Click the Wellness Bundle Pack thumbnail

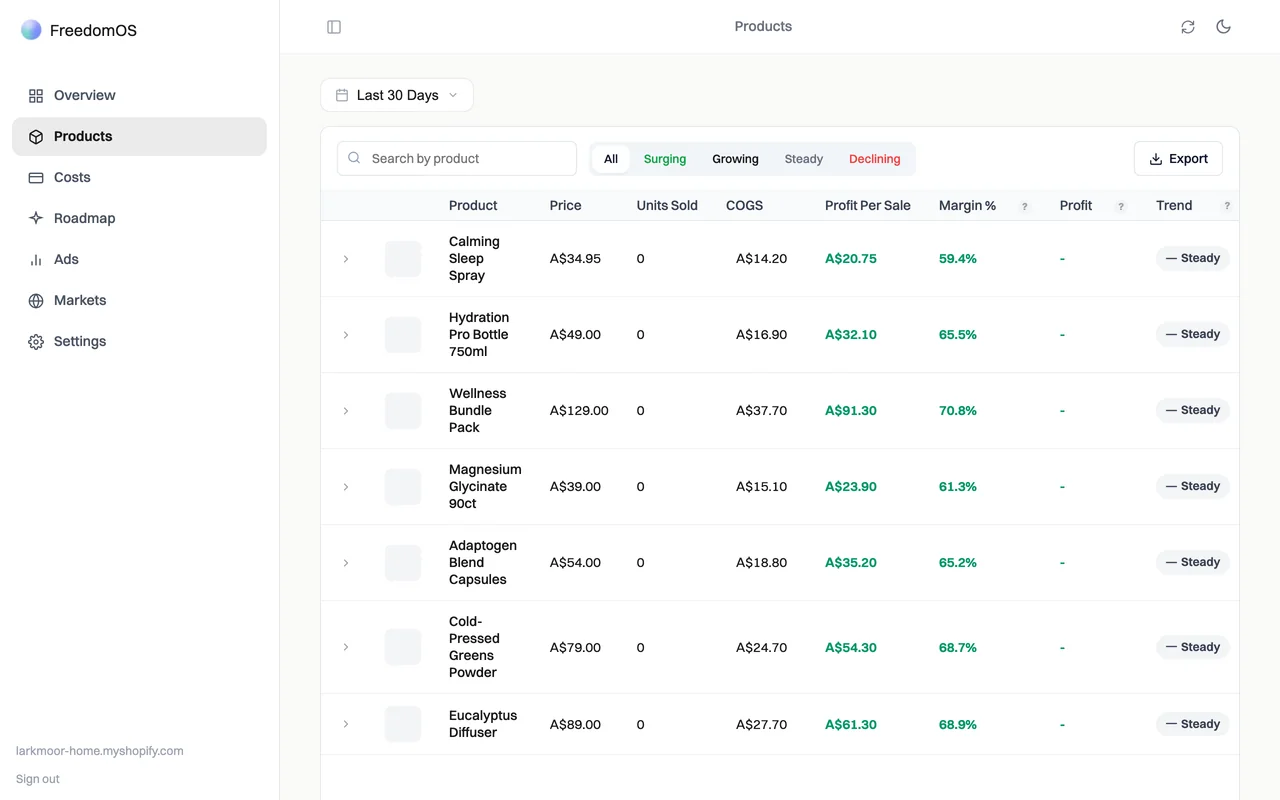403,411
